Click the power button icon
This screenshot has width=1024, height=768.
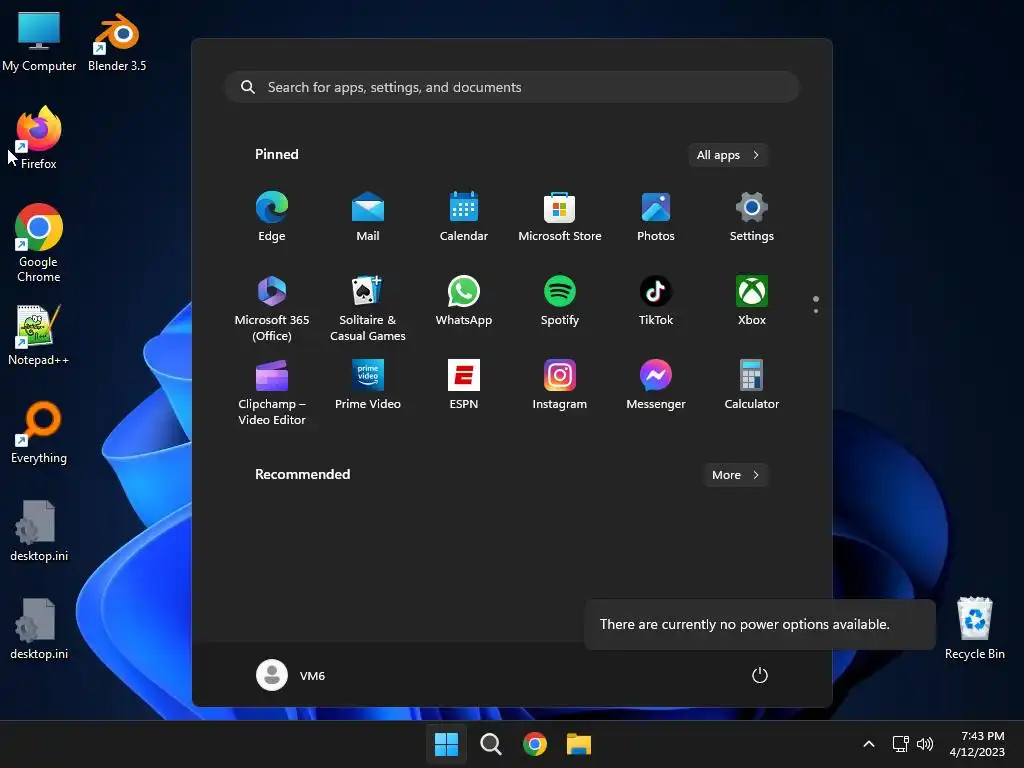coord(760,675)
